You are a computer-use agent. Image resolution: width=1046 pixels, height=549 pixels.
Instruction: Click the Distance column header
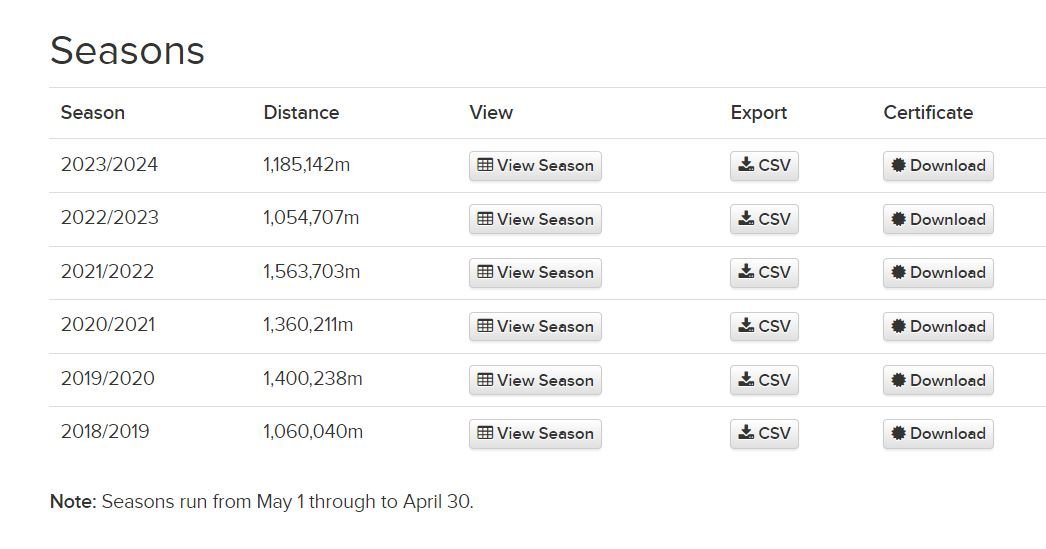point(301,113)
